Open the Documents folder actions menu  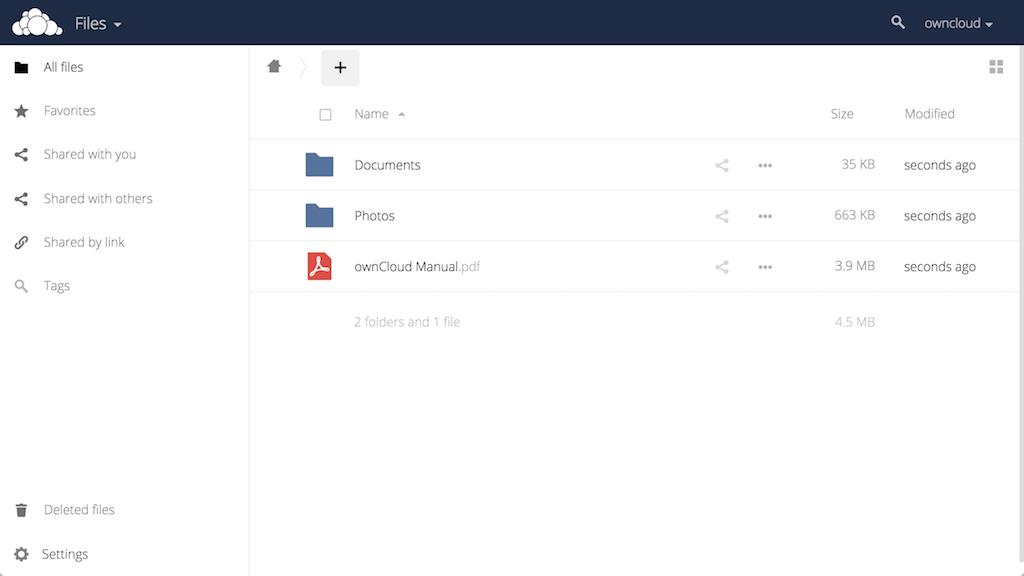tap(765, 164)
